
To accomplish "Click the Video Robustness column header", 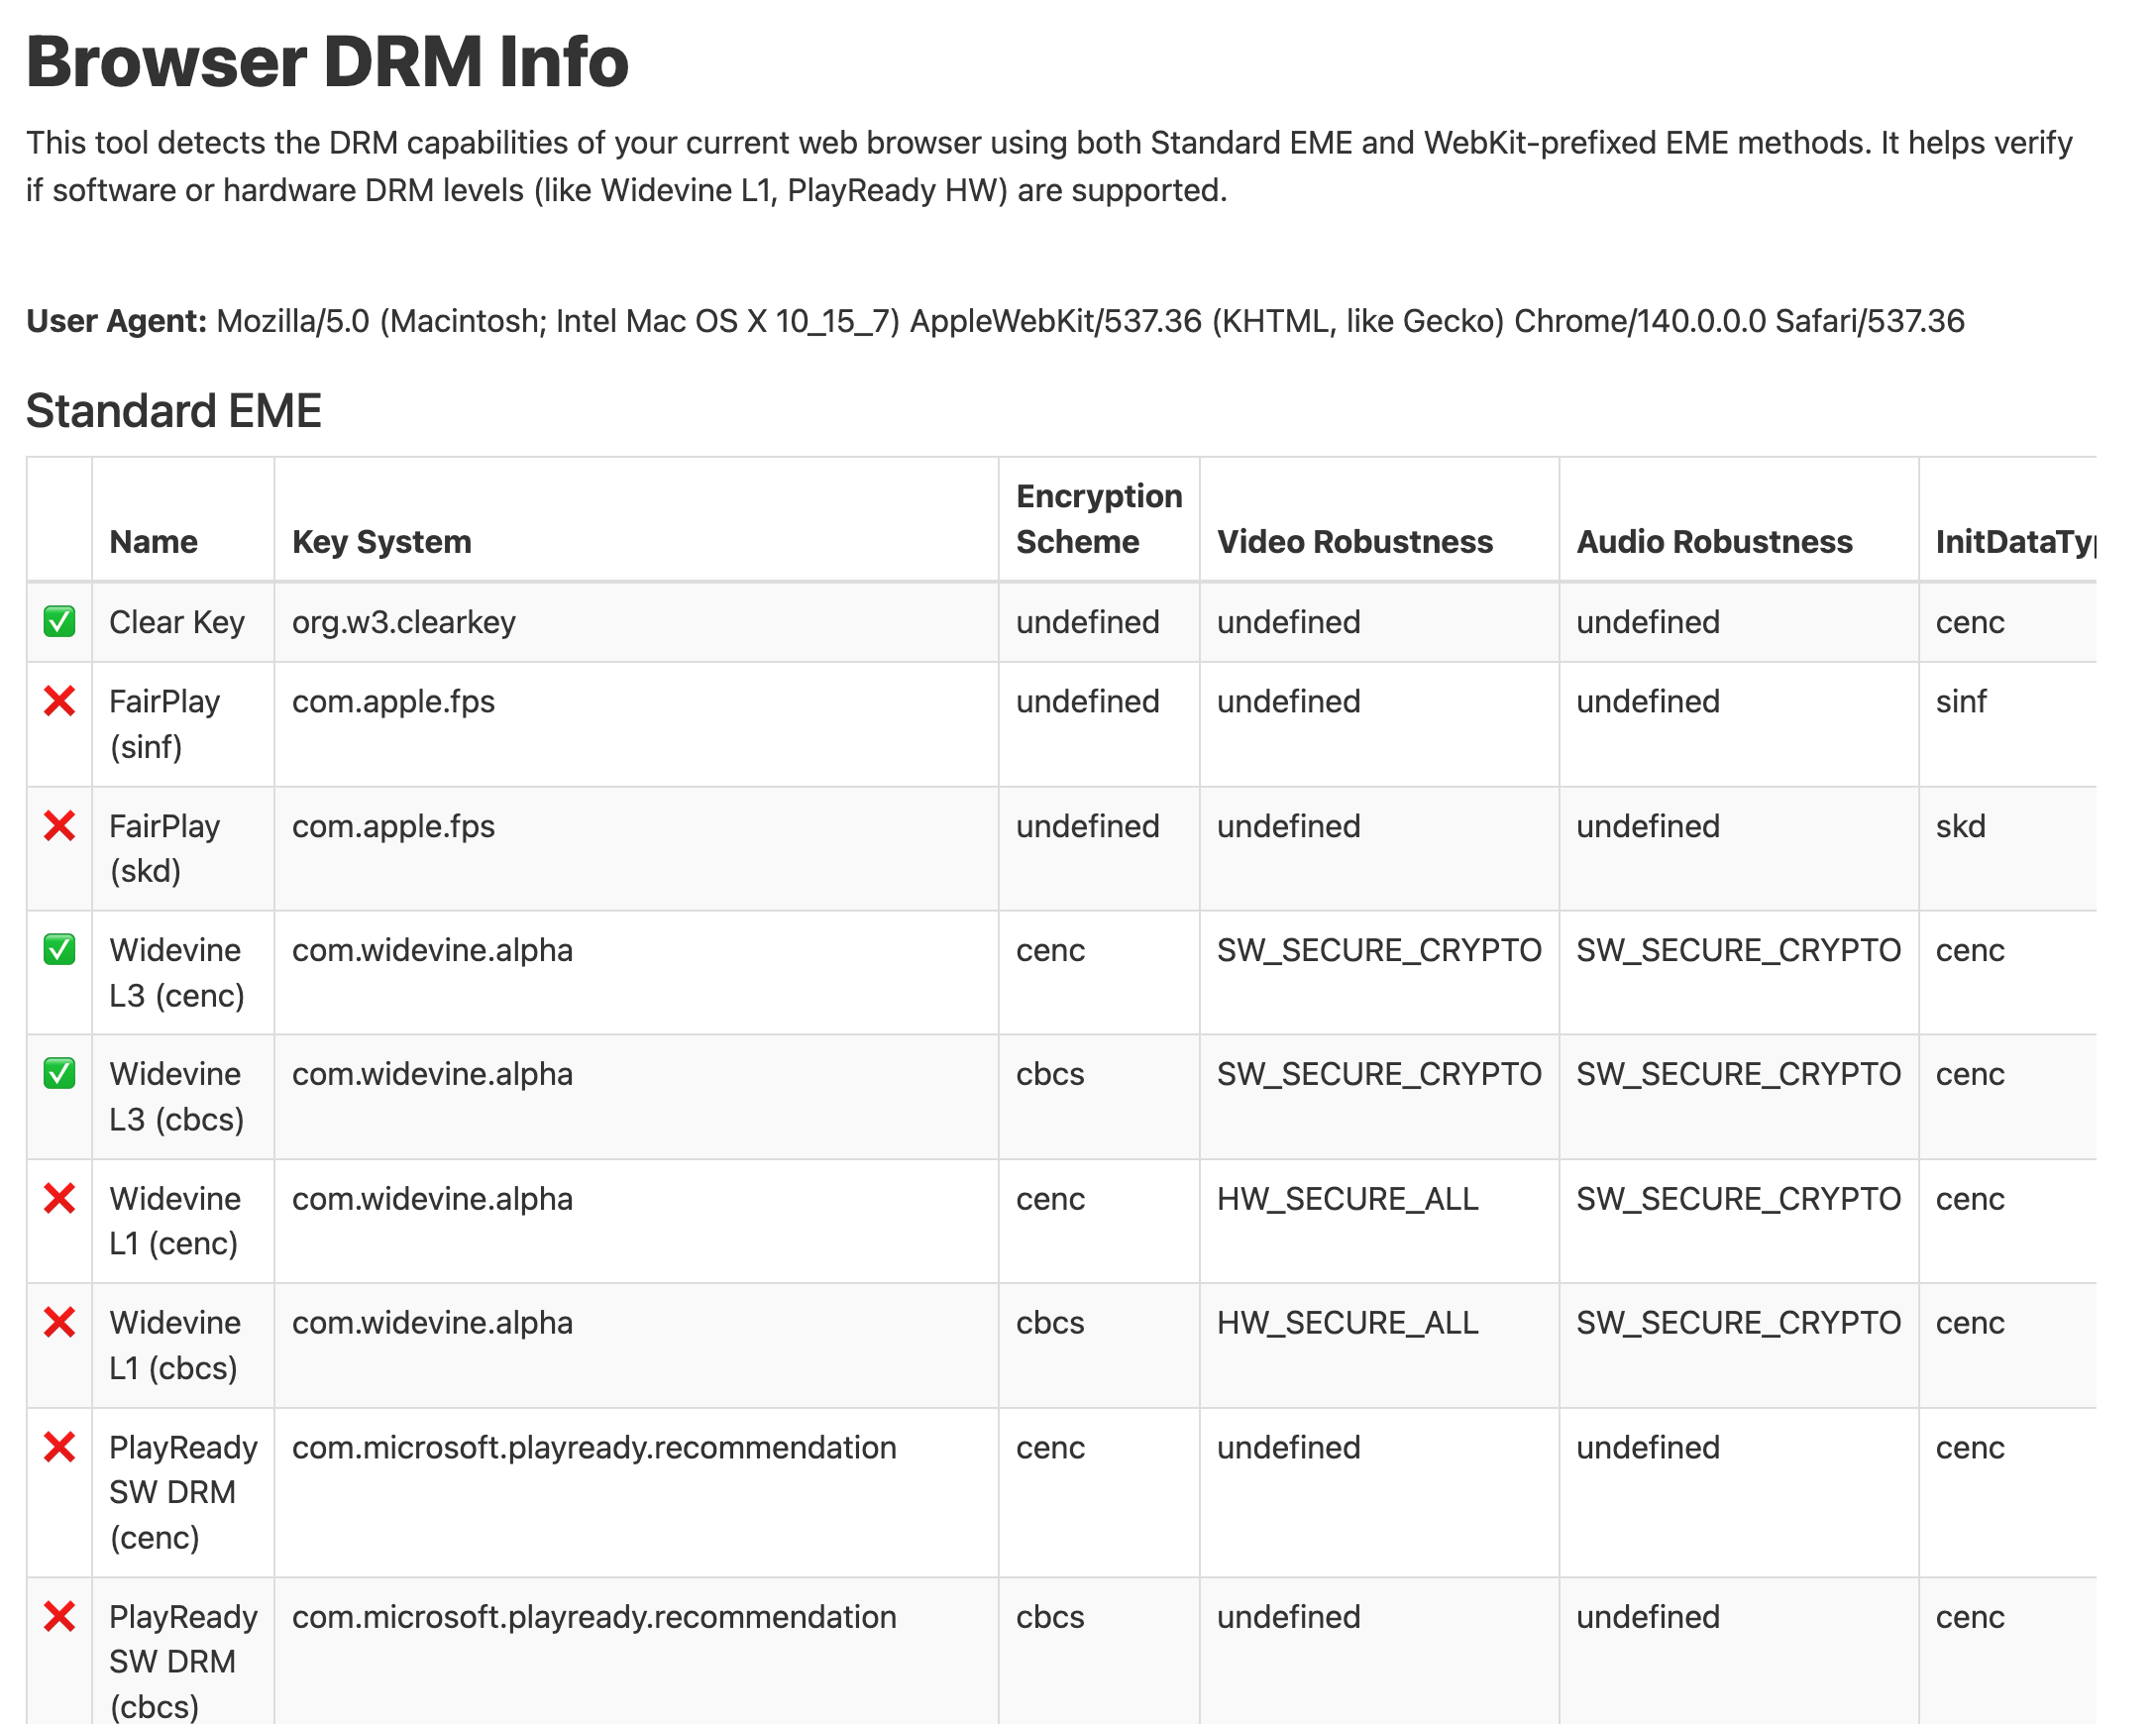I will pos(1354,542).
